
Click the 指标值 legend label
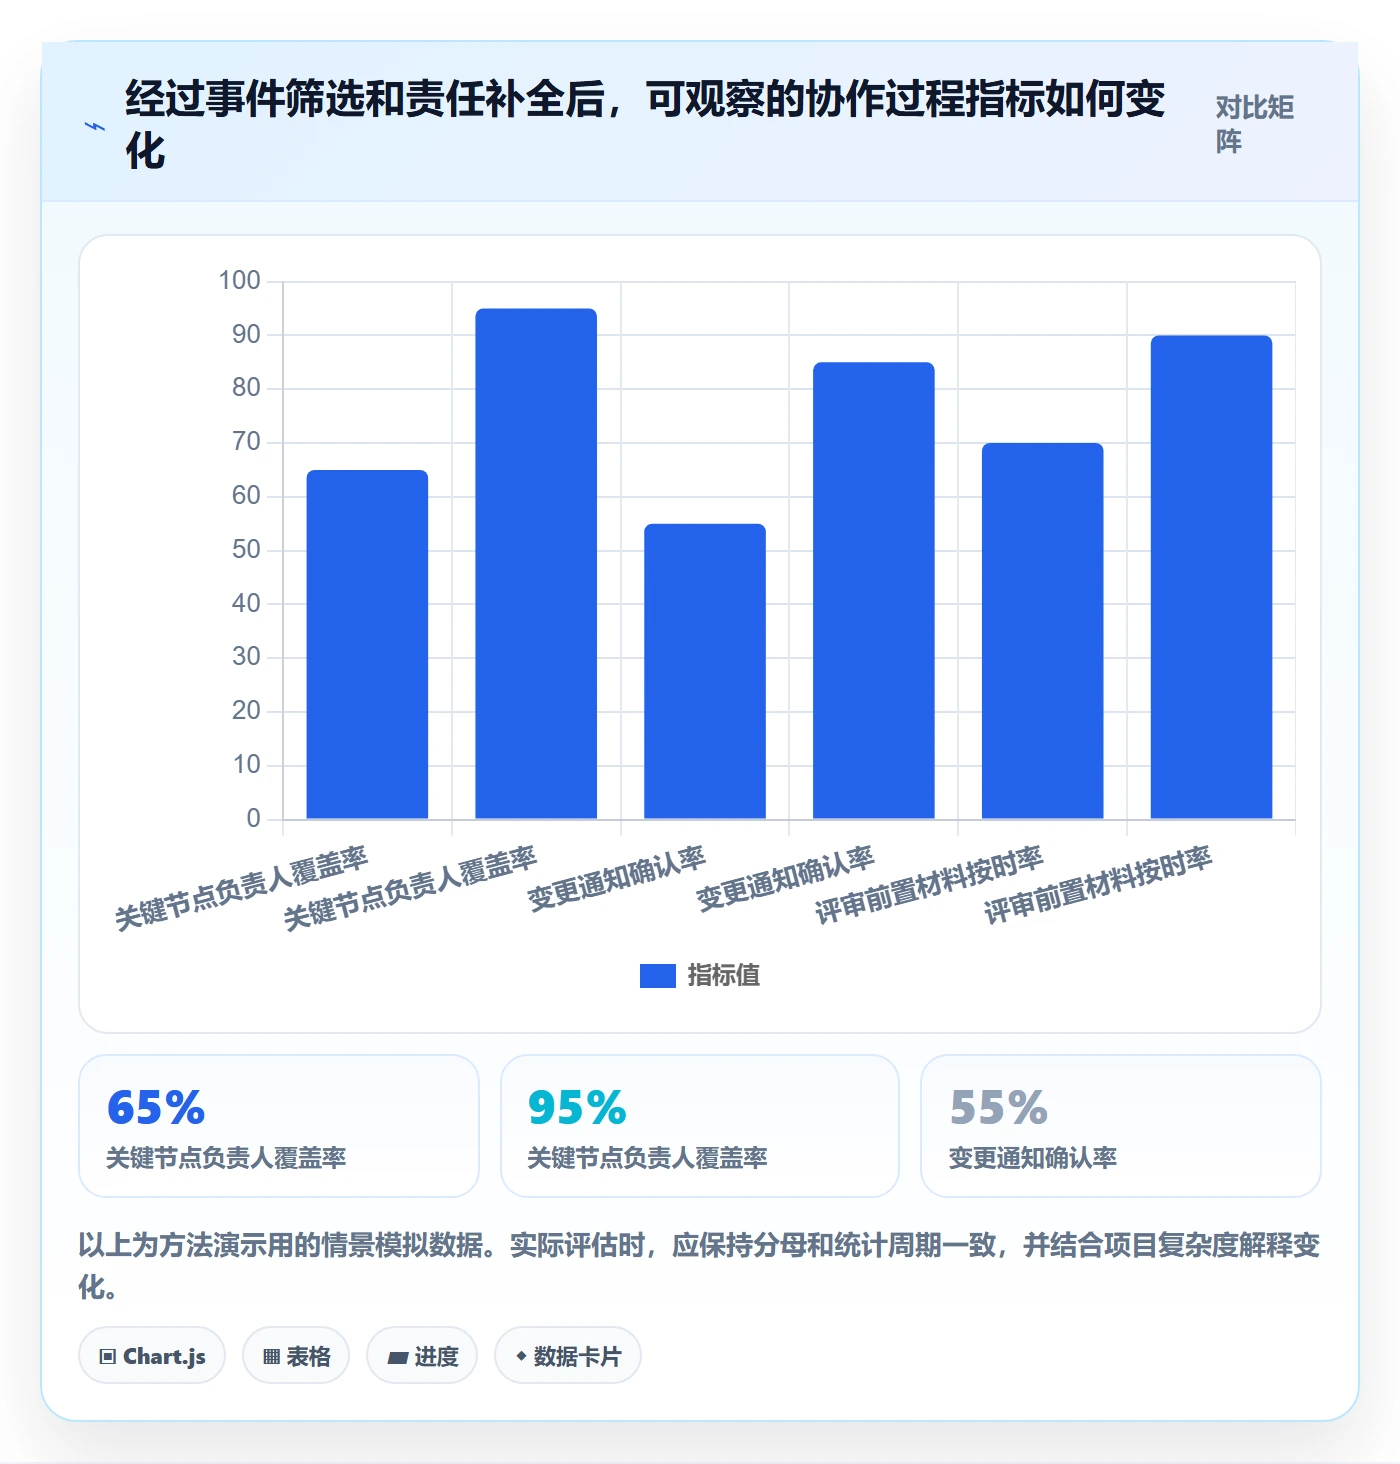tap(724, 976)
